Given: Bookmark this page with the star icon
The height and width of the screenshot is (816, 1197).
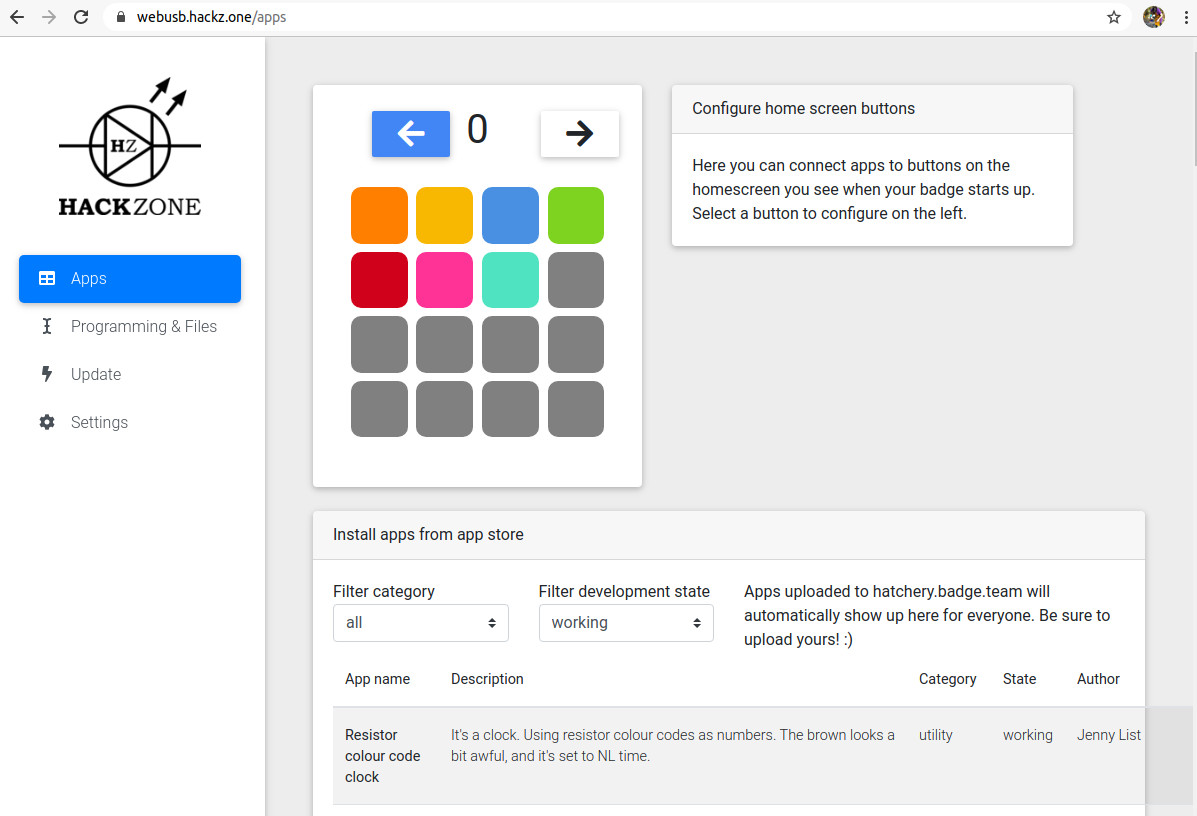Looking at the screenshot, I should tap(1113, 17).
